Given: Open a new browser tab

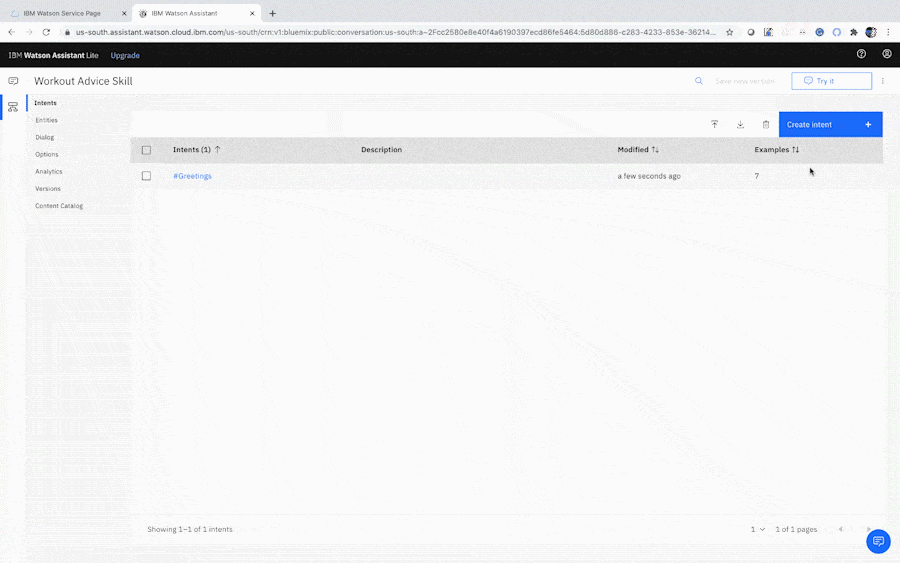Looking at the screenshot, I should (x=273, y=13).
